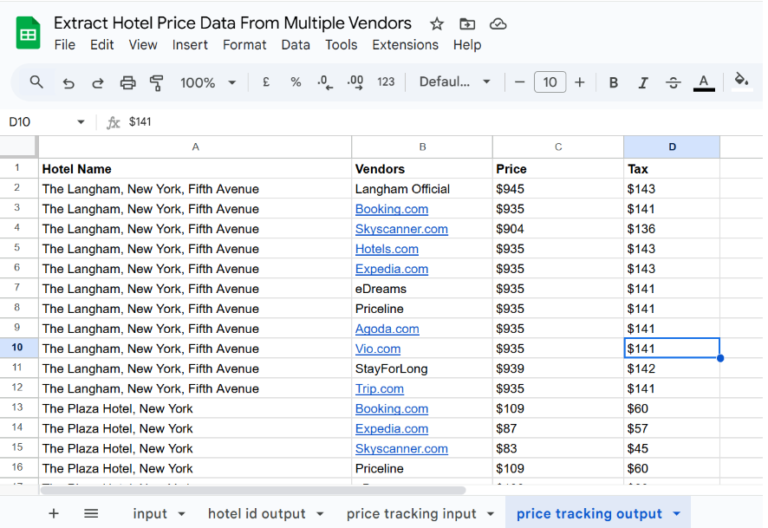Check the cloud save status icon
Image resolution: width=768 pixels, height=528 pixels.
tap(498, 24)
